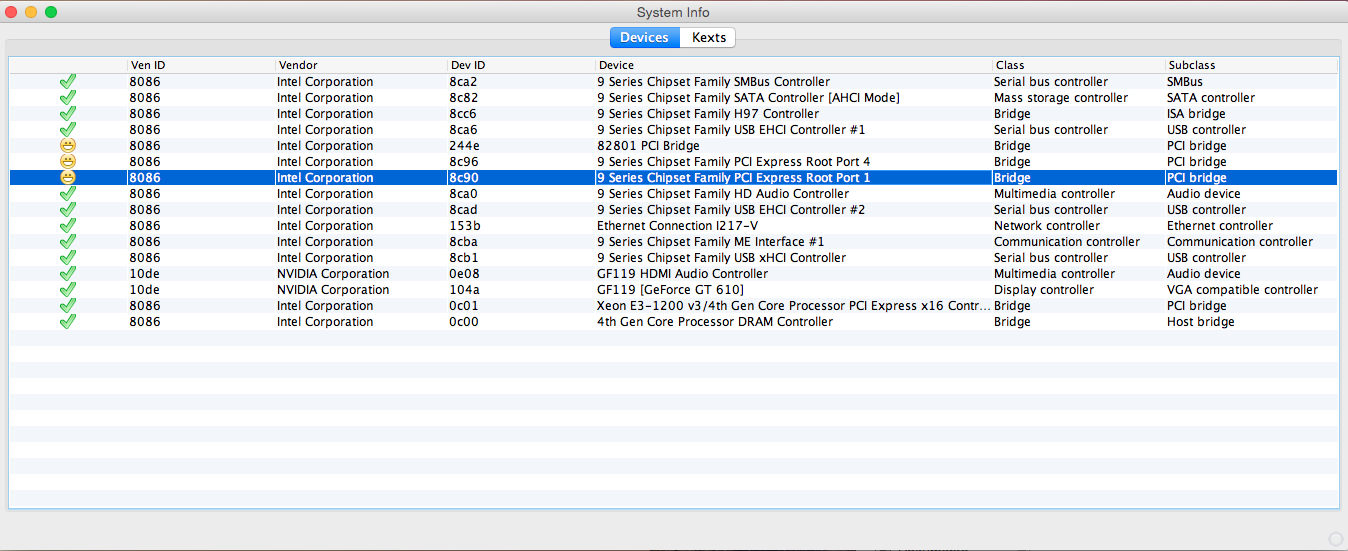The width and height of the screenshot is (1348, 551).
Task: Select the 82801 PCI Bridge device name
Action: tap(647, 146)
